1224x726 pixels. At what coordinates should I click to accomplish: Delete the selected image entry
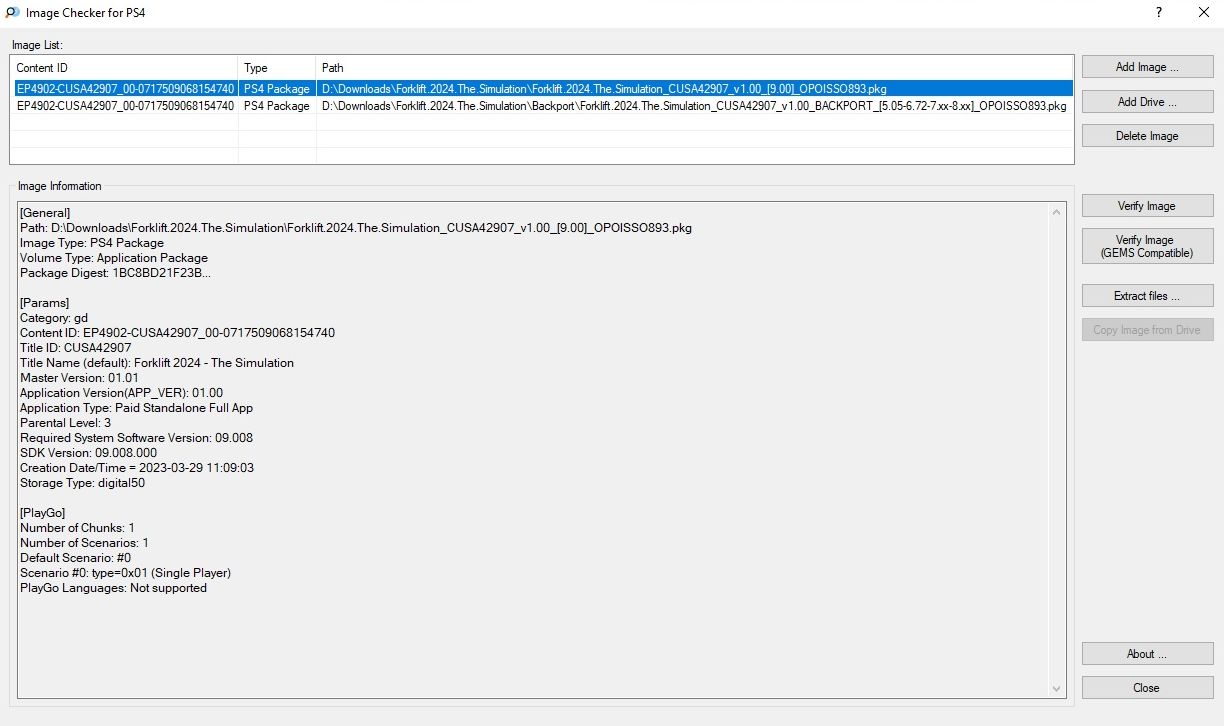click(1147, 136)
